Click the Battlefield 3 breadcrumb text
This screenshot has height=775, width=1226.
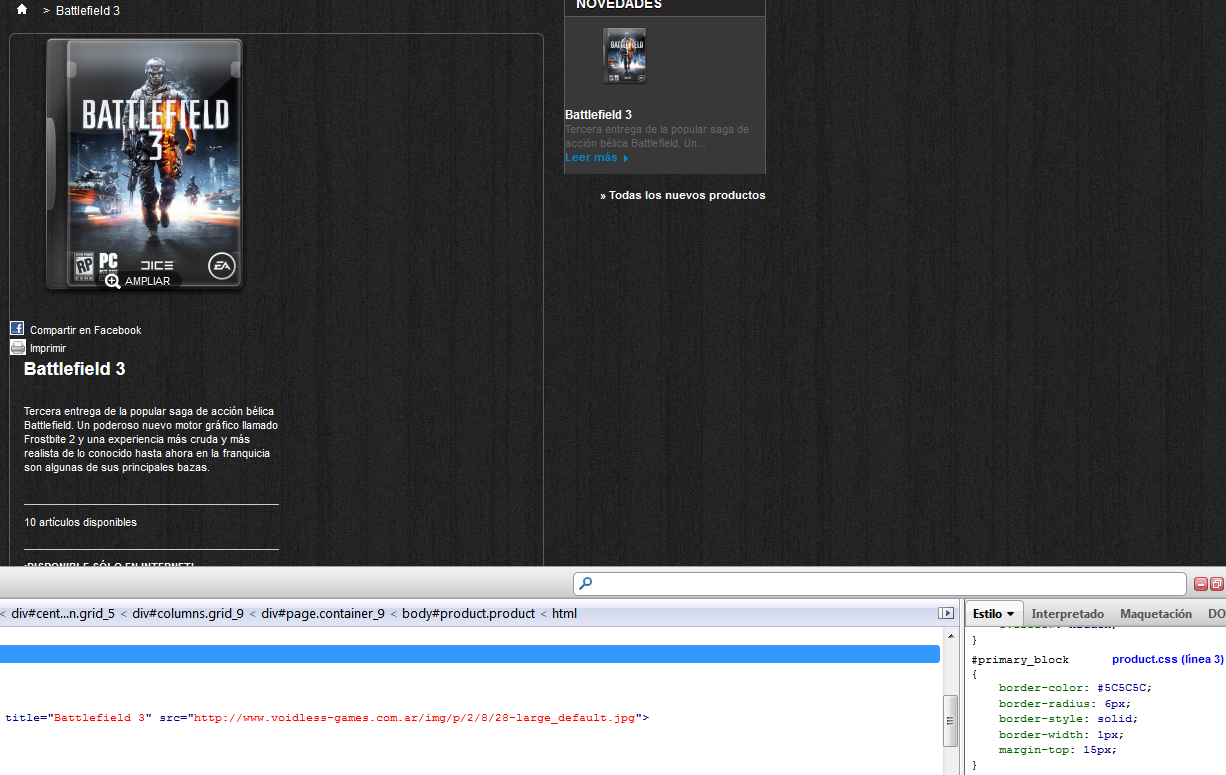click(88, 10)
